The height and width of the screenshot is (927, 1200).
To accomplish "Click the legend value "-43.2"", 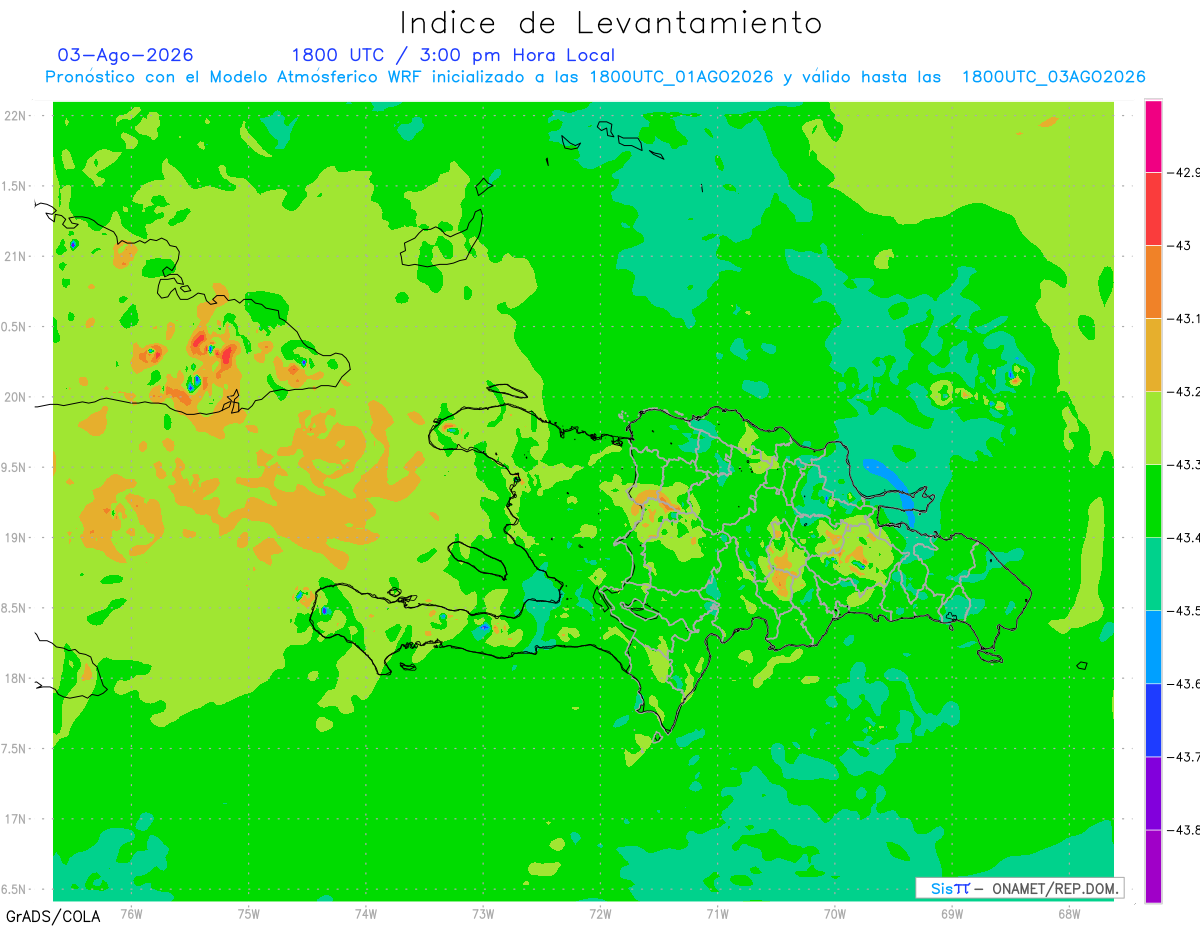I will 1184,392.
